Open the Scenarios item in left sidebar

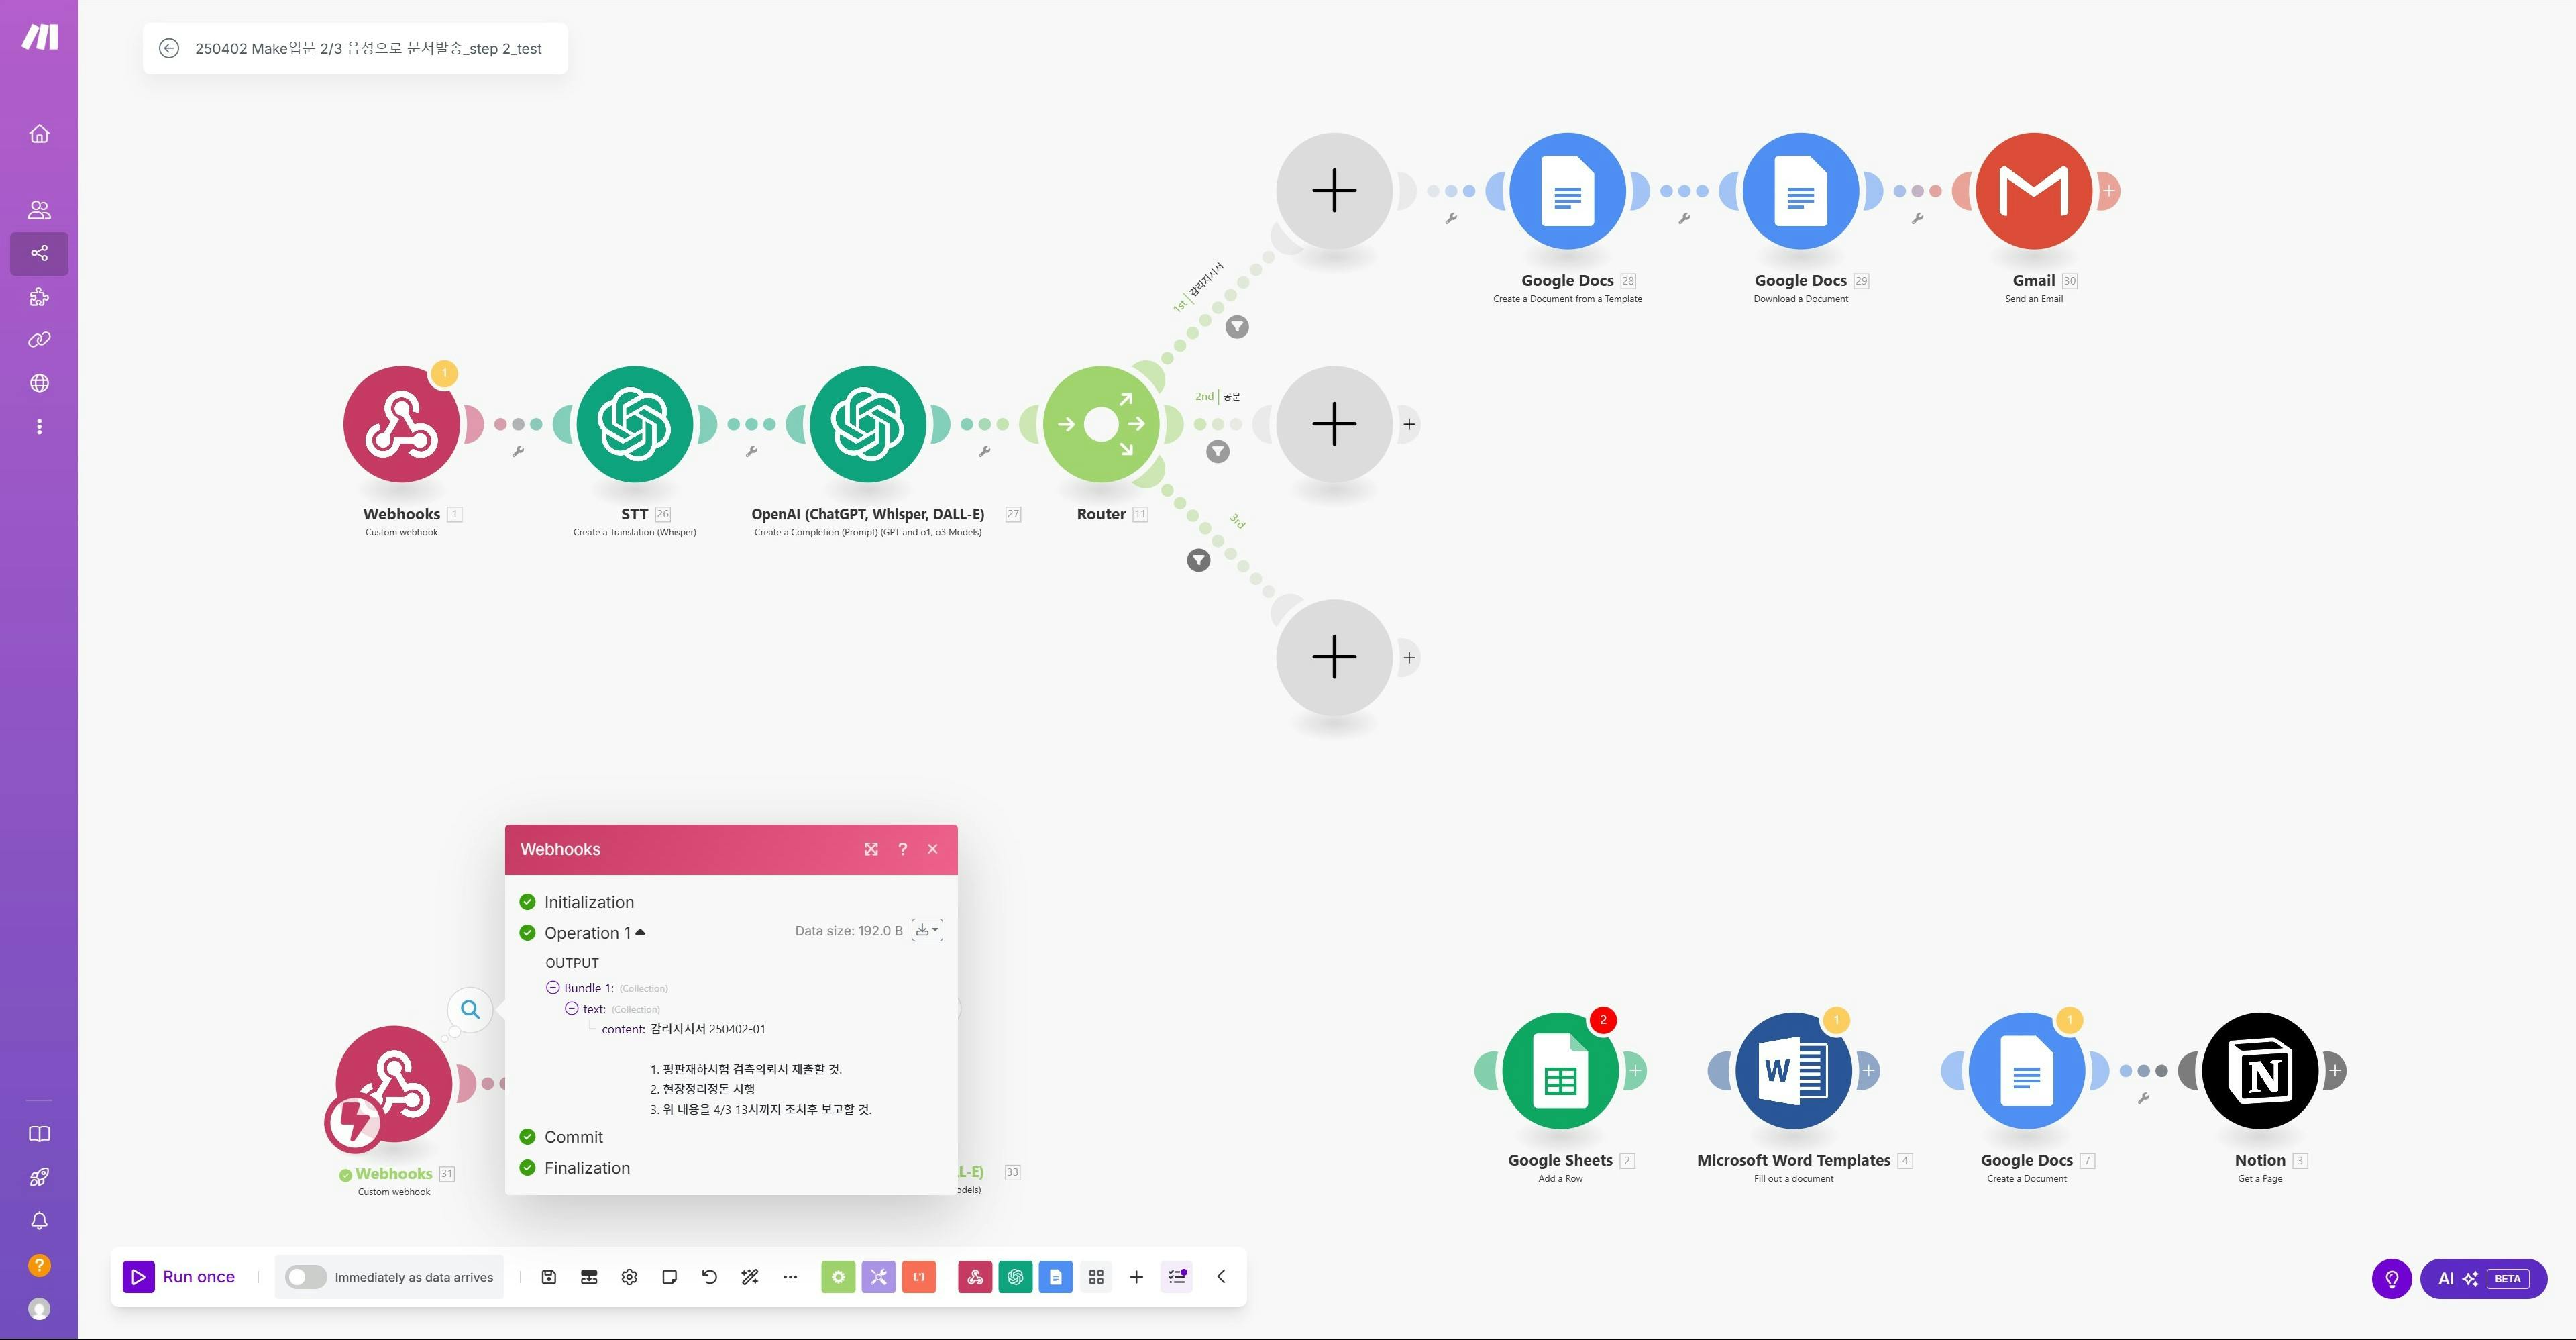(x=39, y=253)
